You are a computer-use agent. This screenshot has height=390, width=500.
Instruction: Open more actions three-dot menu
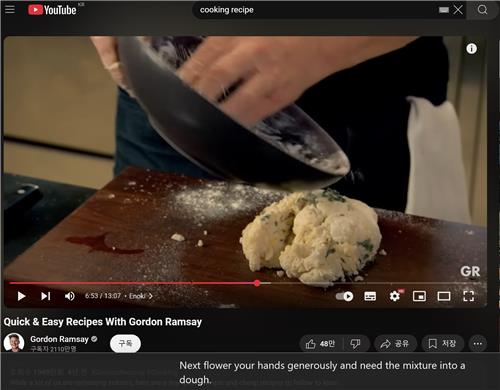tap(478, 344)
